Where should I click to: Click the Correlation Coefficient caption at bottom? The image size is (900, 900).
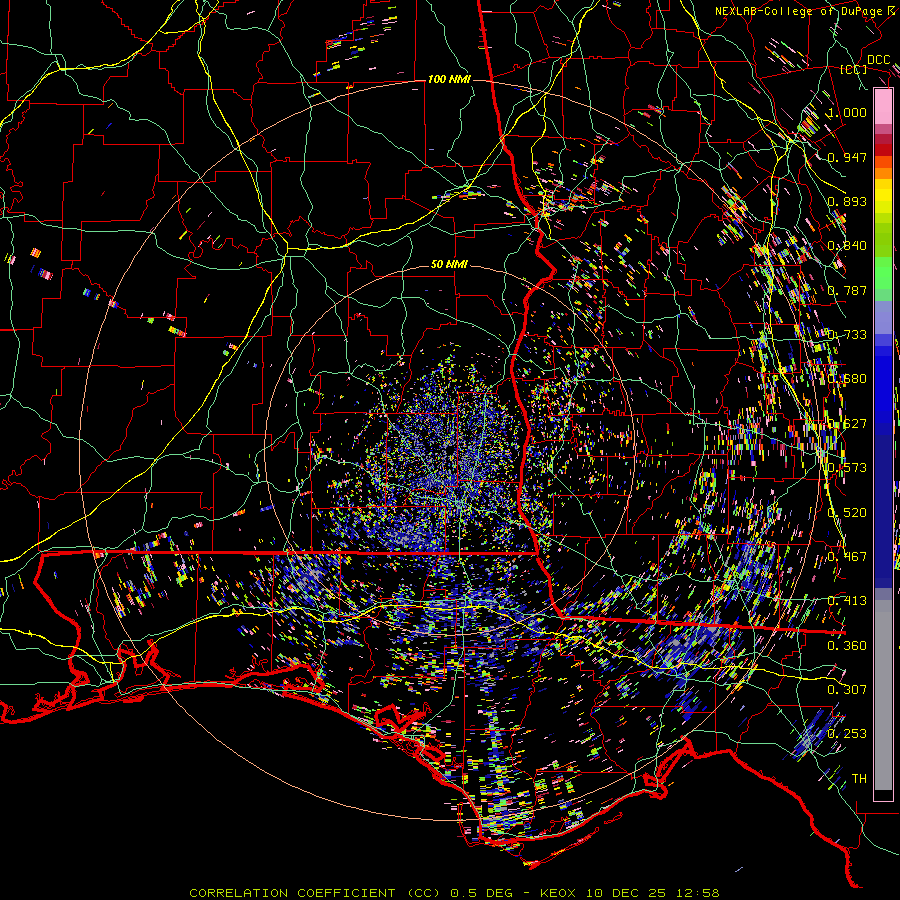454,893
